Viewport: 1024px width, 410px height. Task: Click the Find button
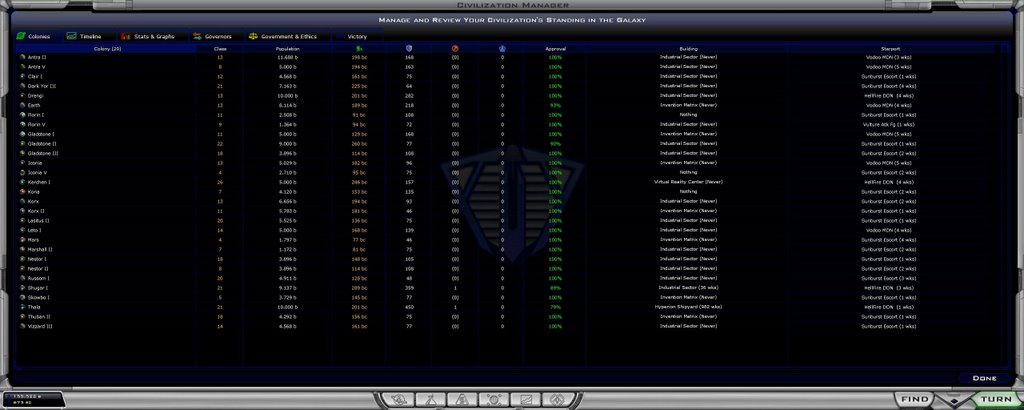[915, 399]
